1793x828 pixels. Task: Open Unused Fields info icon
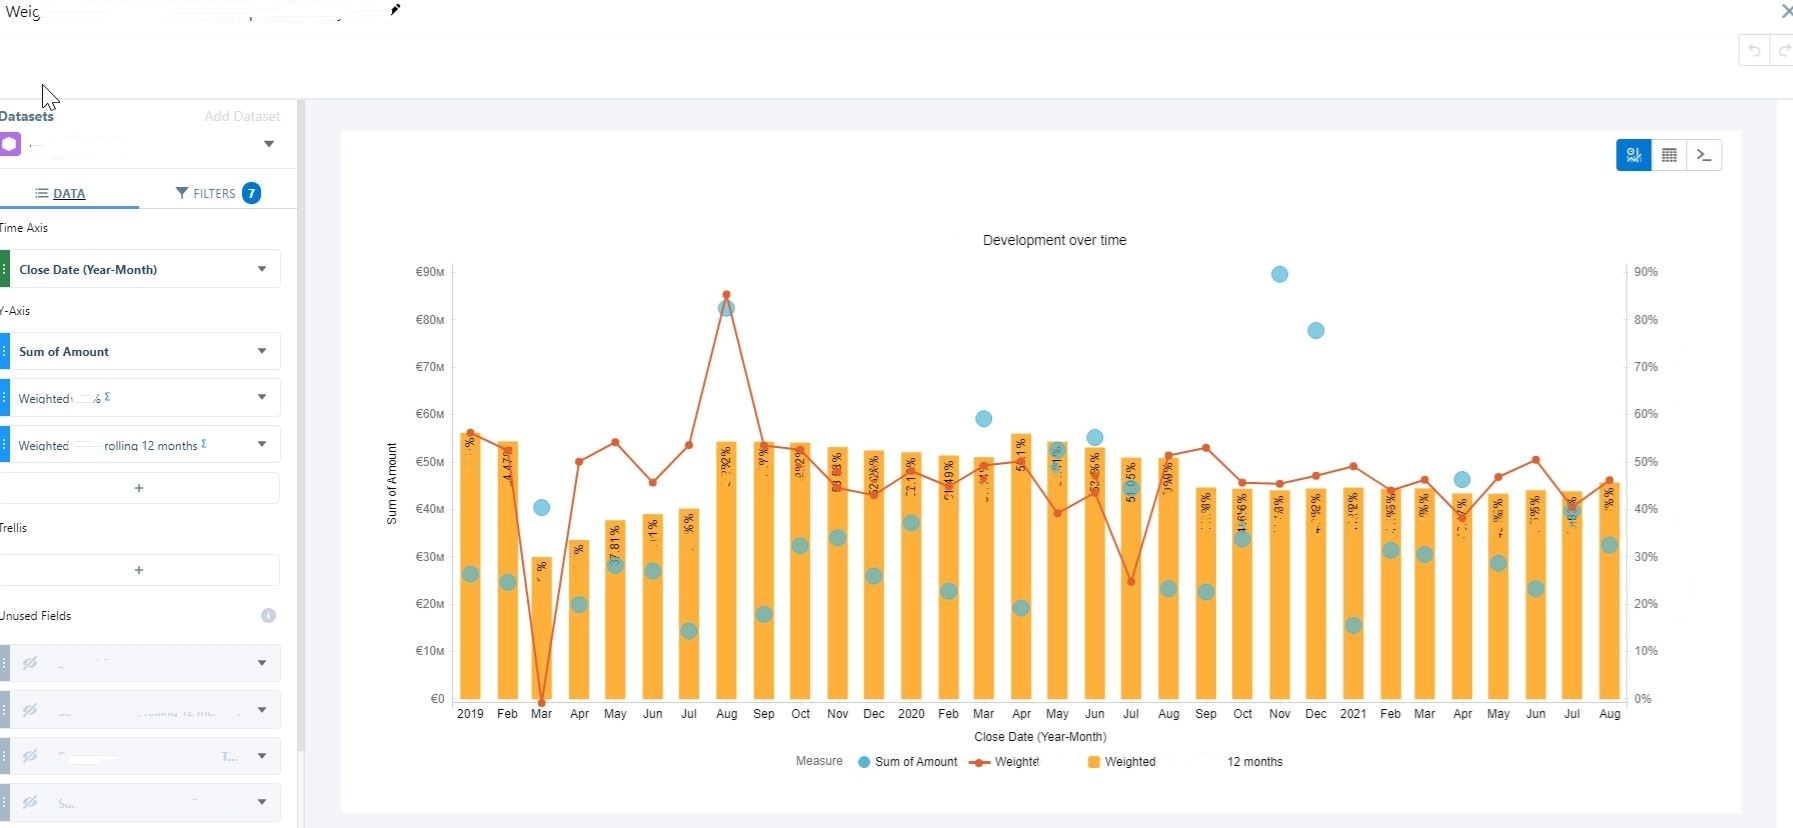coord(268,616)
